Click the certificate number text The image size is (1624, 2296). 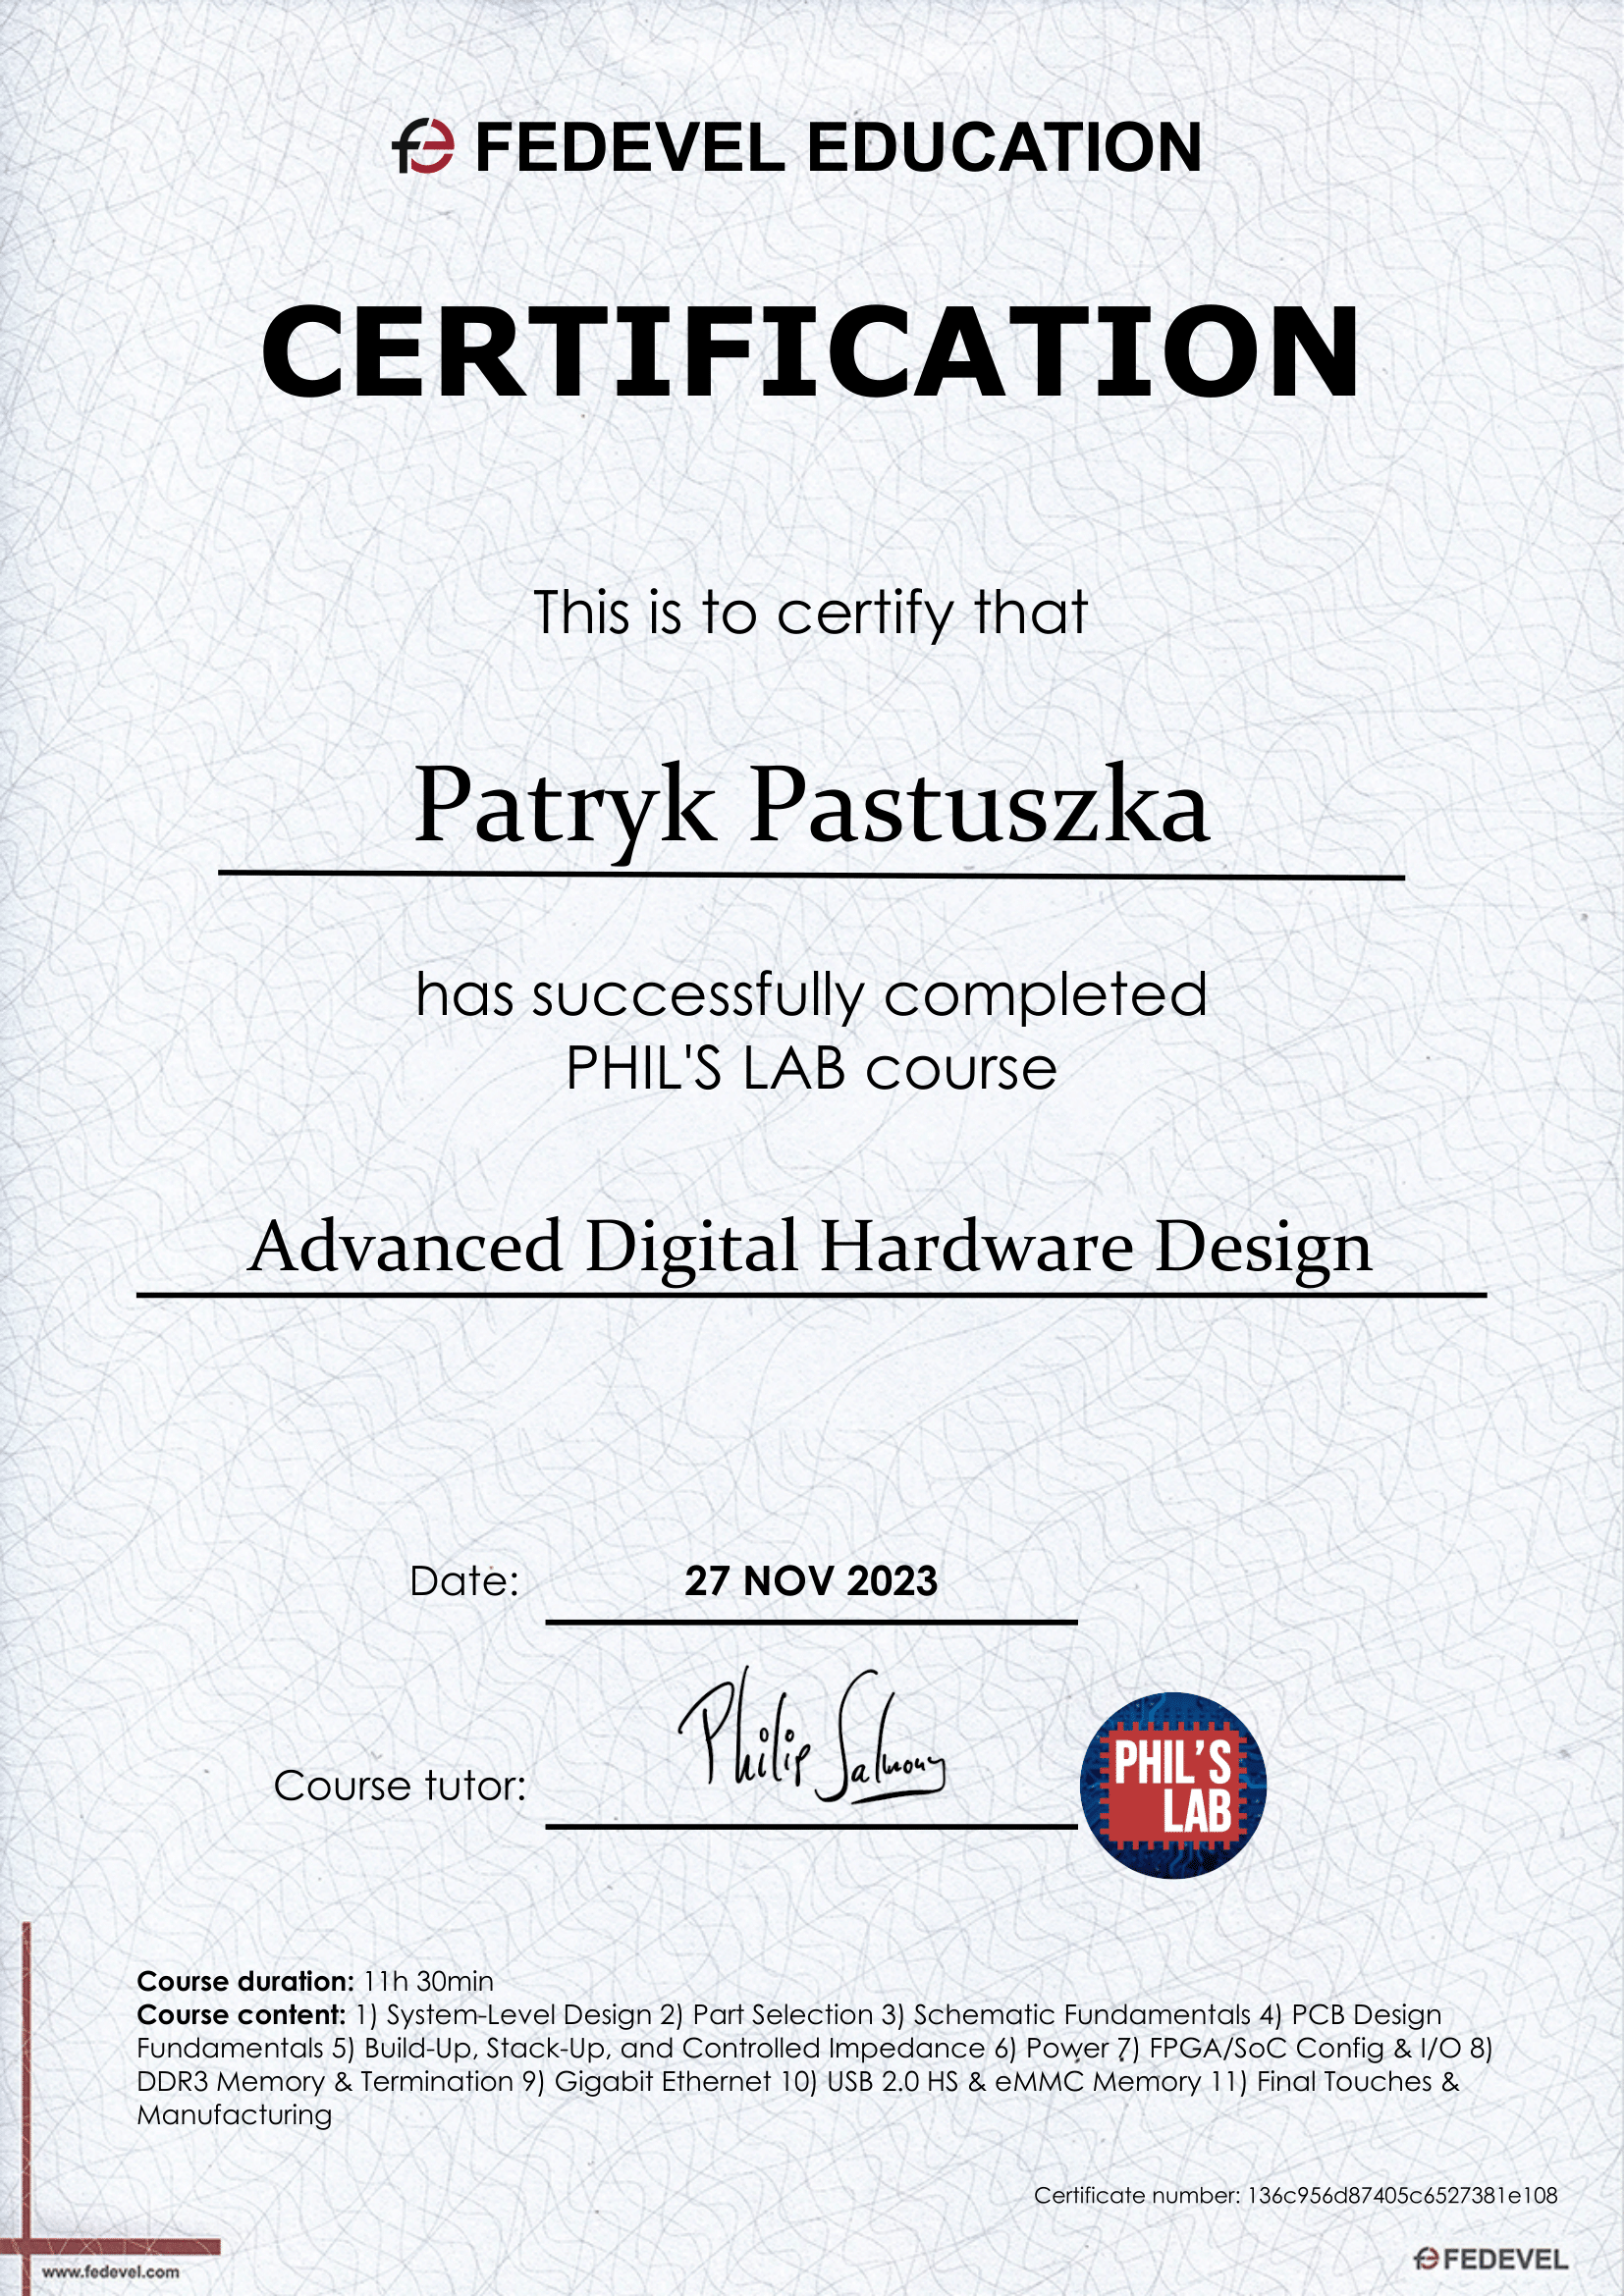tap(1295, 2195)
